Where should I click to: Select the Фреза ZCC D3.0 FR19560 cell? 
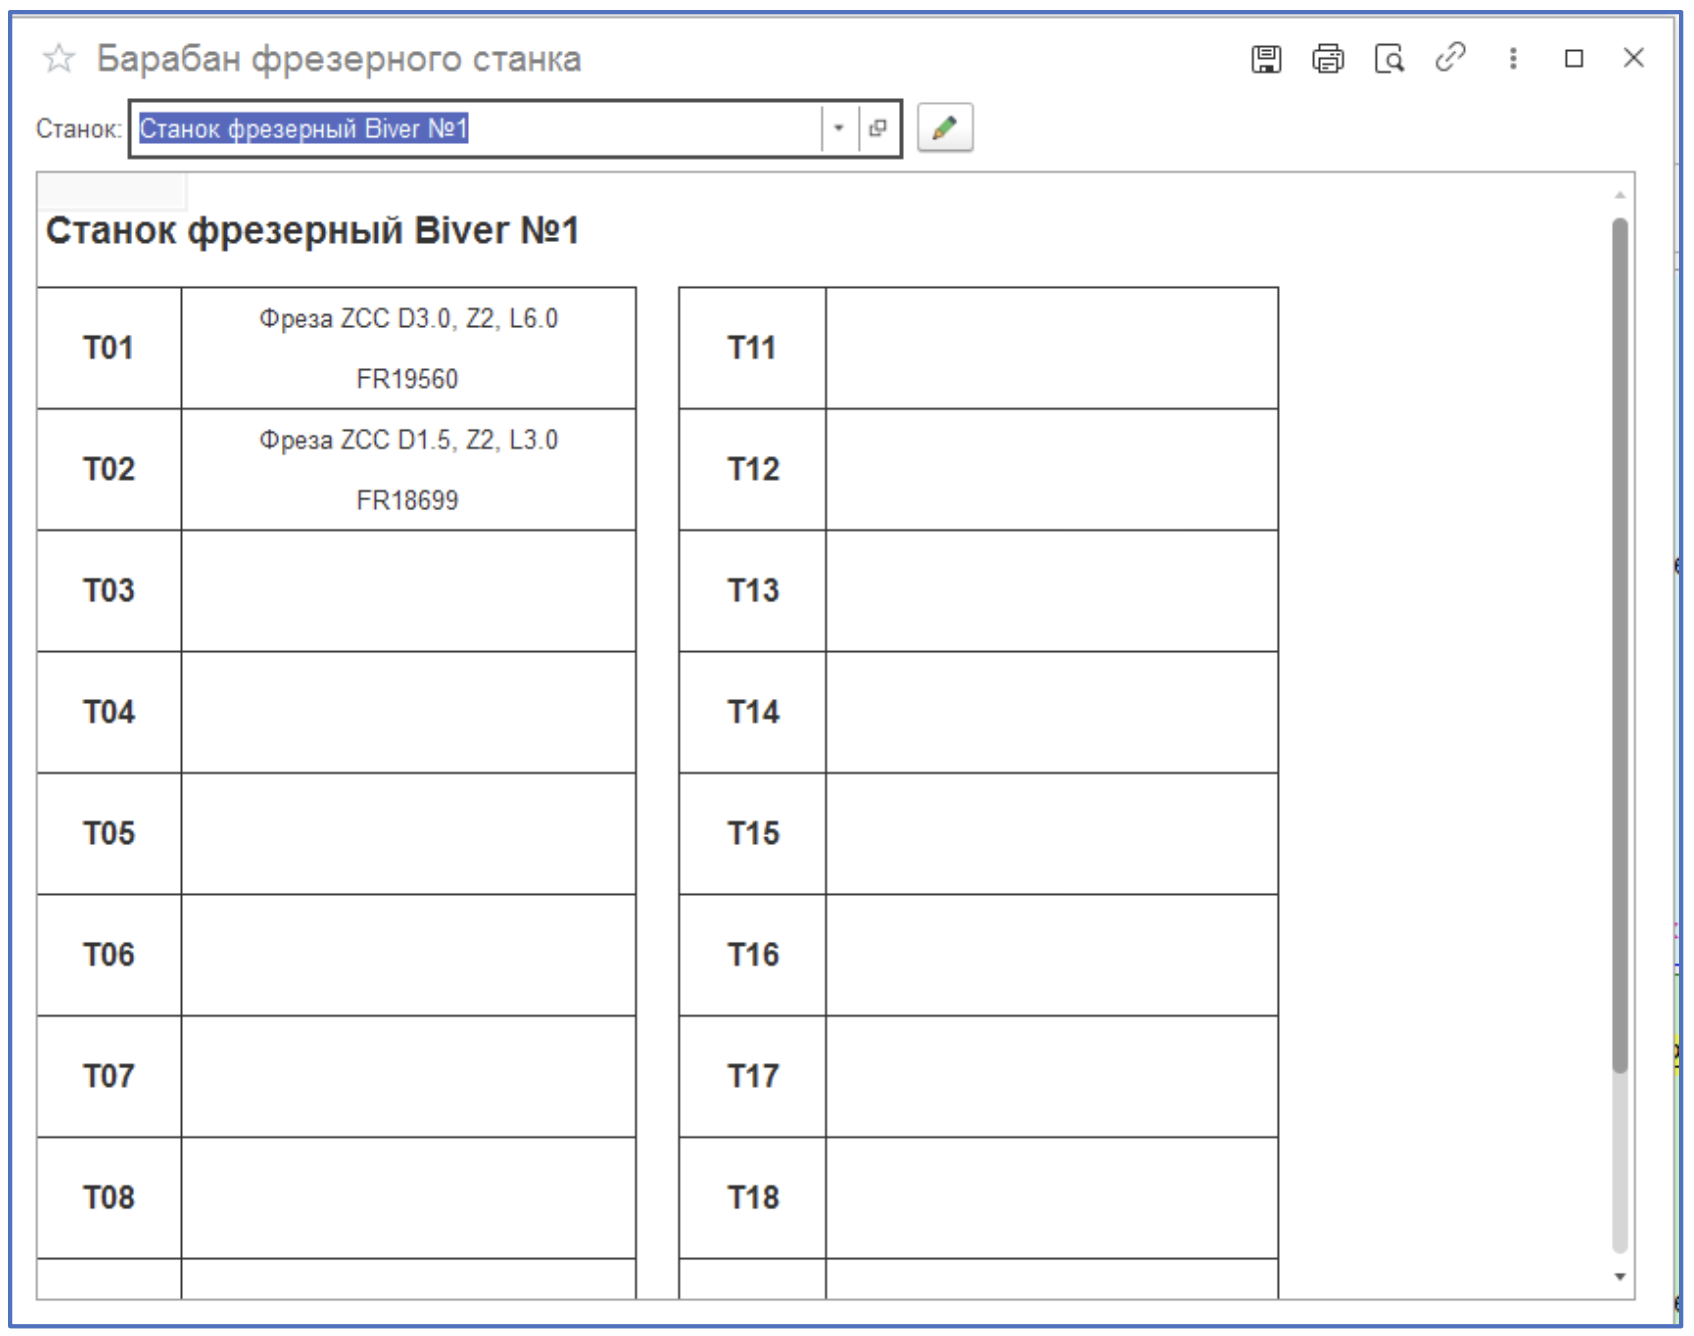(x=408, y=348)
